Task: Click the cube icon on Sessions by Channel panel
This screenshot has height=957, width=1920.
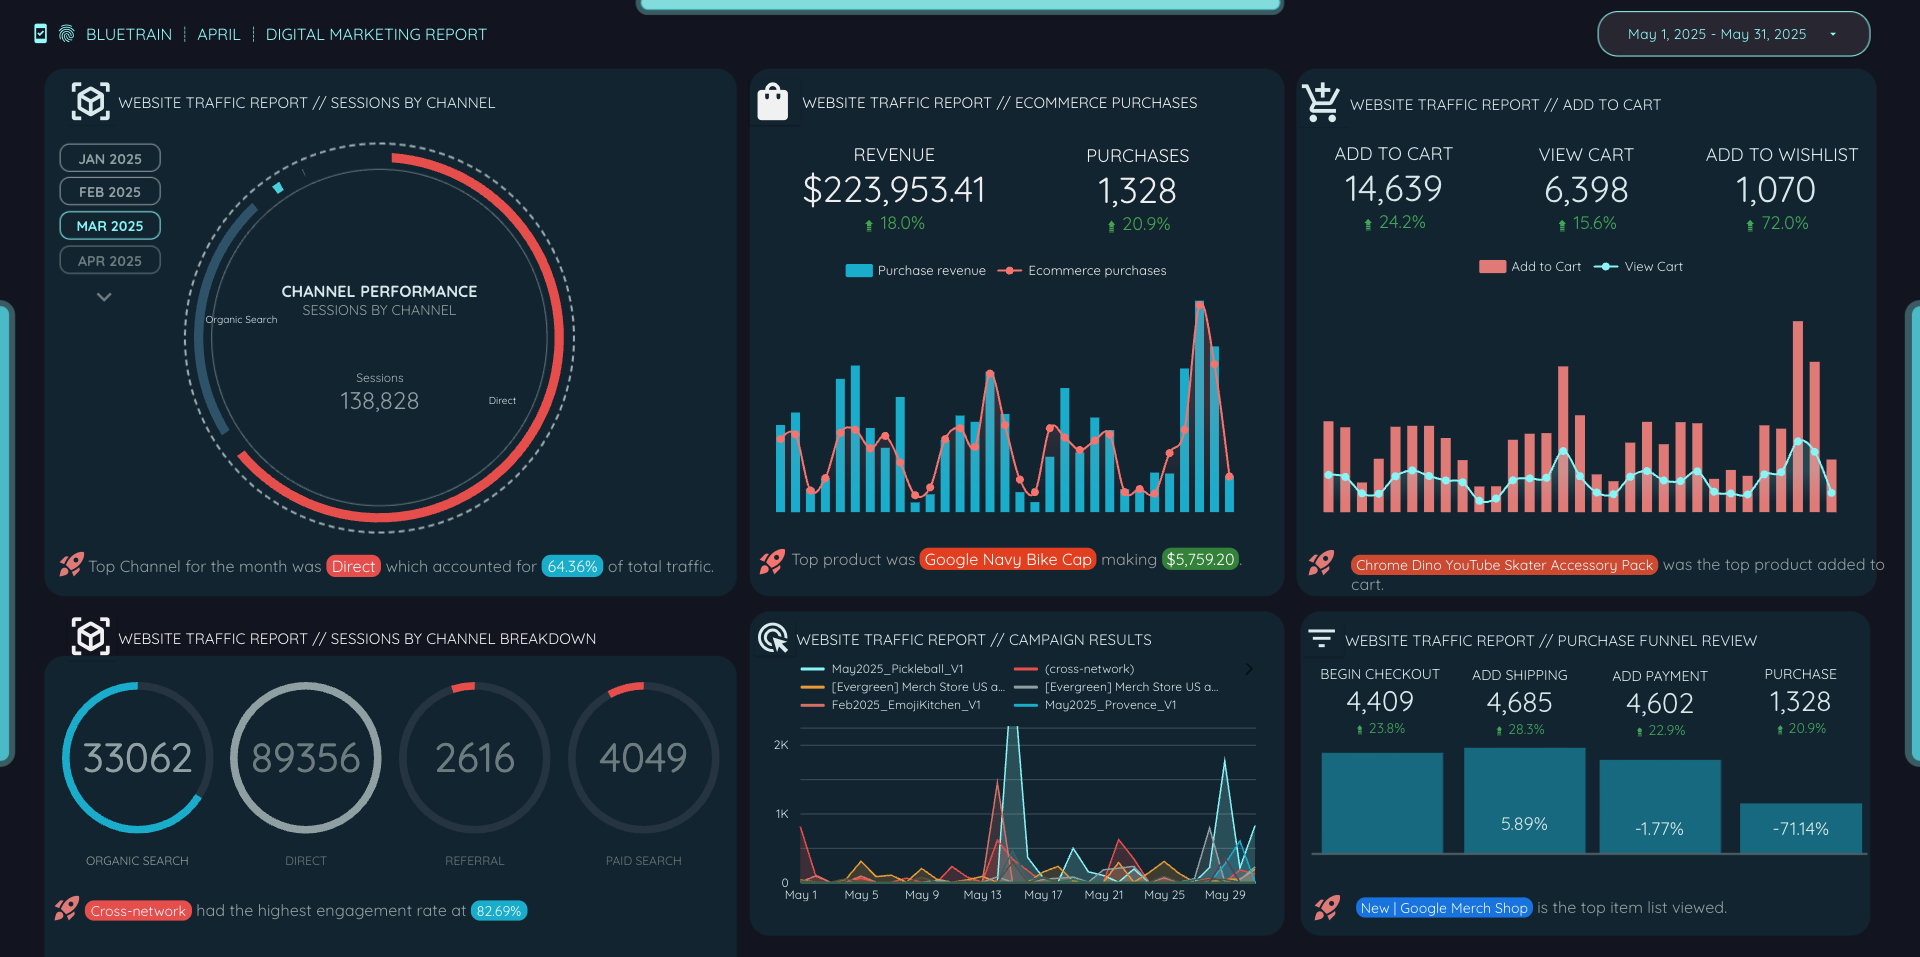Action: (90, 101)
